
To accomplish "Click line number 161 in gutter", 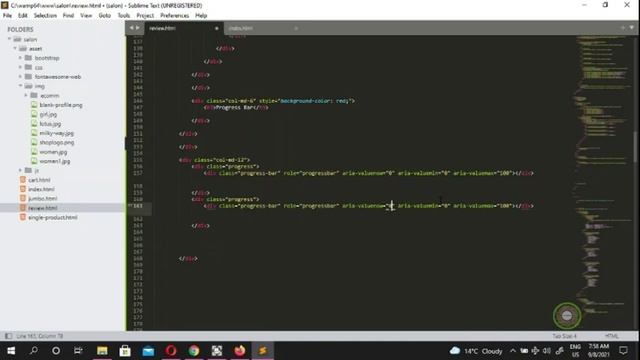I will (138, 206).
